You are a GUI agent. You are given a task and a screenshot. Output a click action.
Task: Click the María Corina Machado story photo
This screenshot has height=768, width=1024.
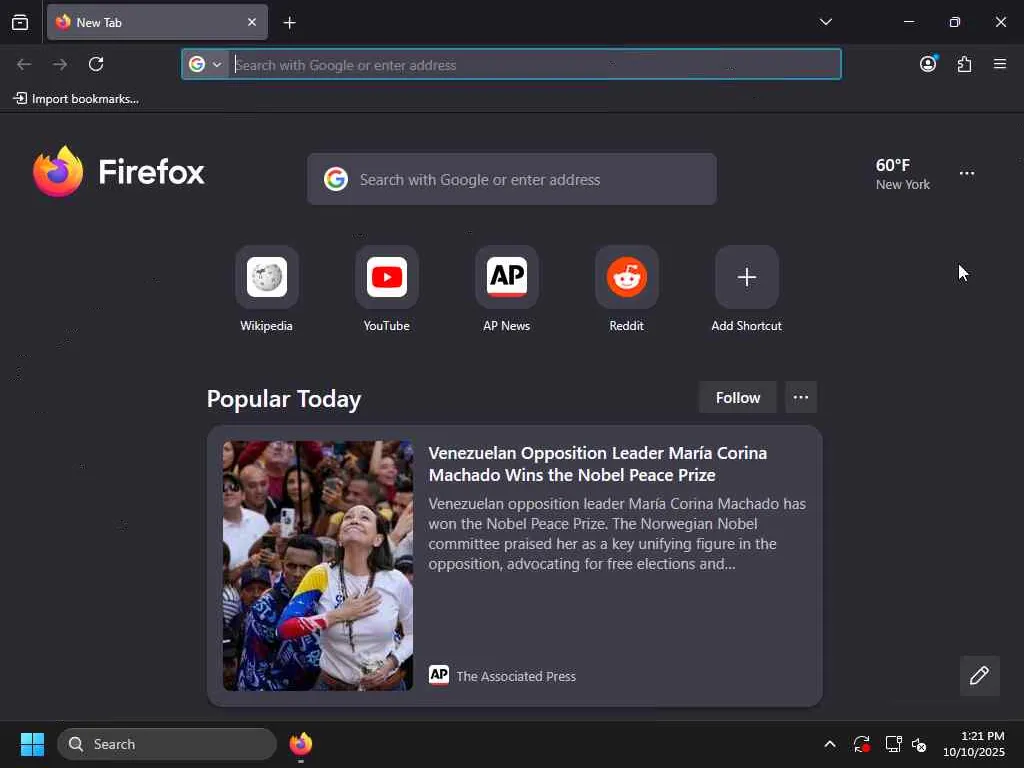pyautogui.click(x=318, y=566)
